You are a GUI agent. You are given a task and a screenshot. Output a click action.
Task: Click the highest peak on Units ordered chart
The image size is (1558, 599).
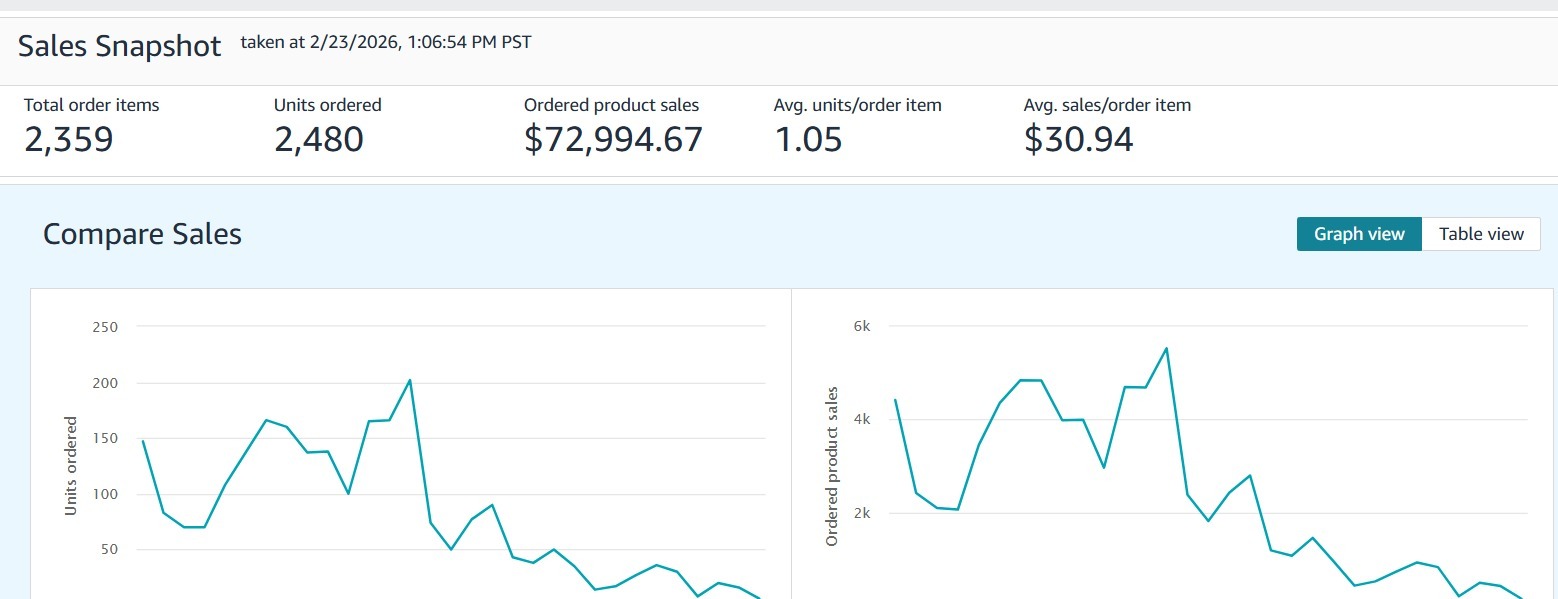[x=410, y=380]
